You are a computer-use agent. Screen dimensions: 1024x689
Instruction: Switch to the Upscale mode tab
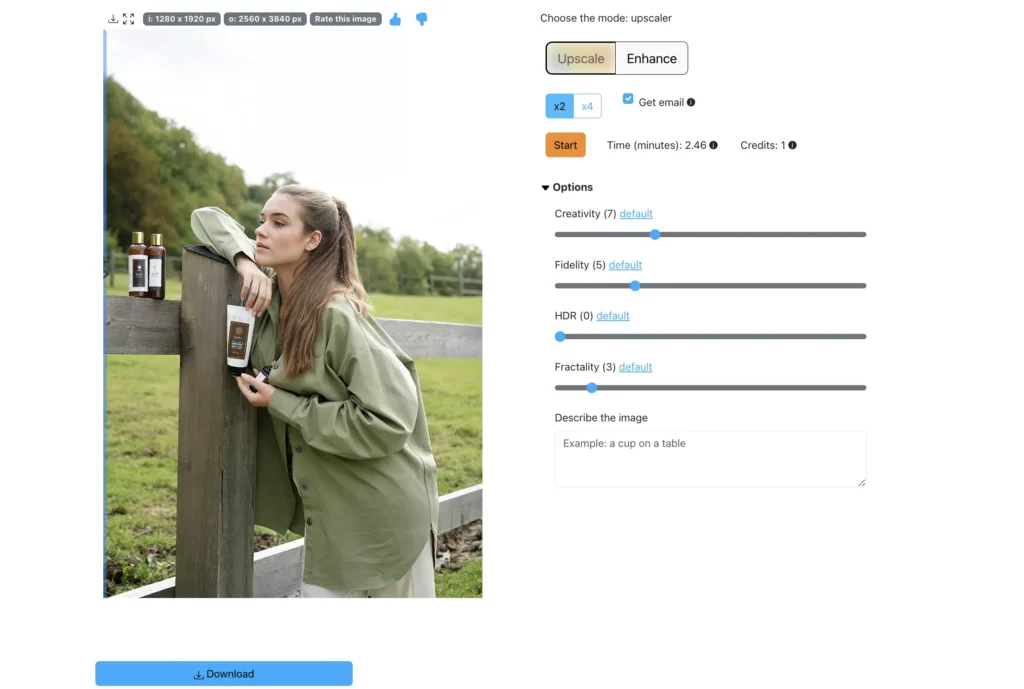pos(581,58)
